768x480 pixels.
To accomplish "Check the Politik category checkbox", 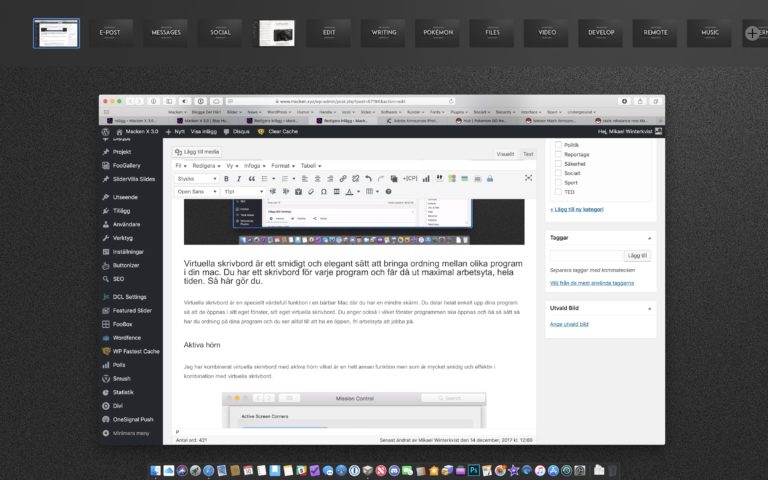I will click(557, 144).
